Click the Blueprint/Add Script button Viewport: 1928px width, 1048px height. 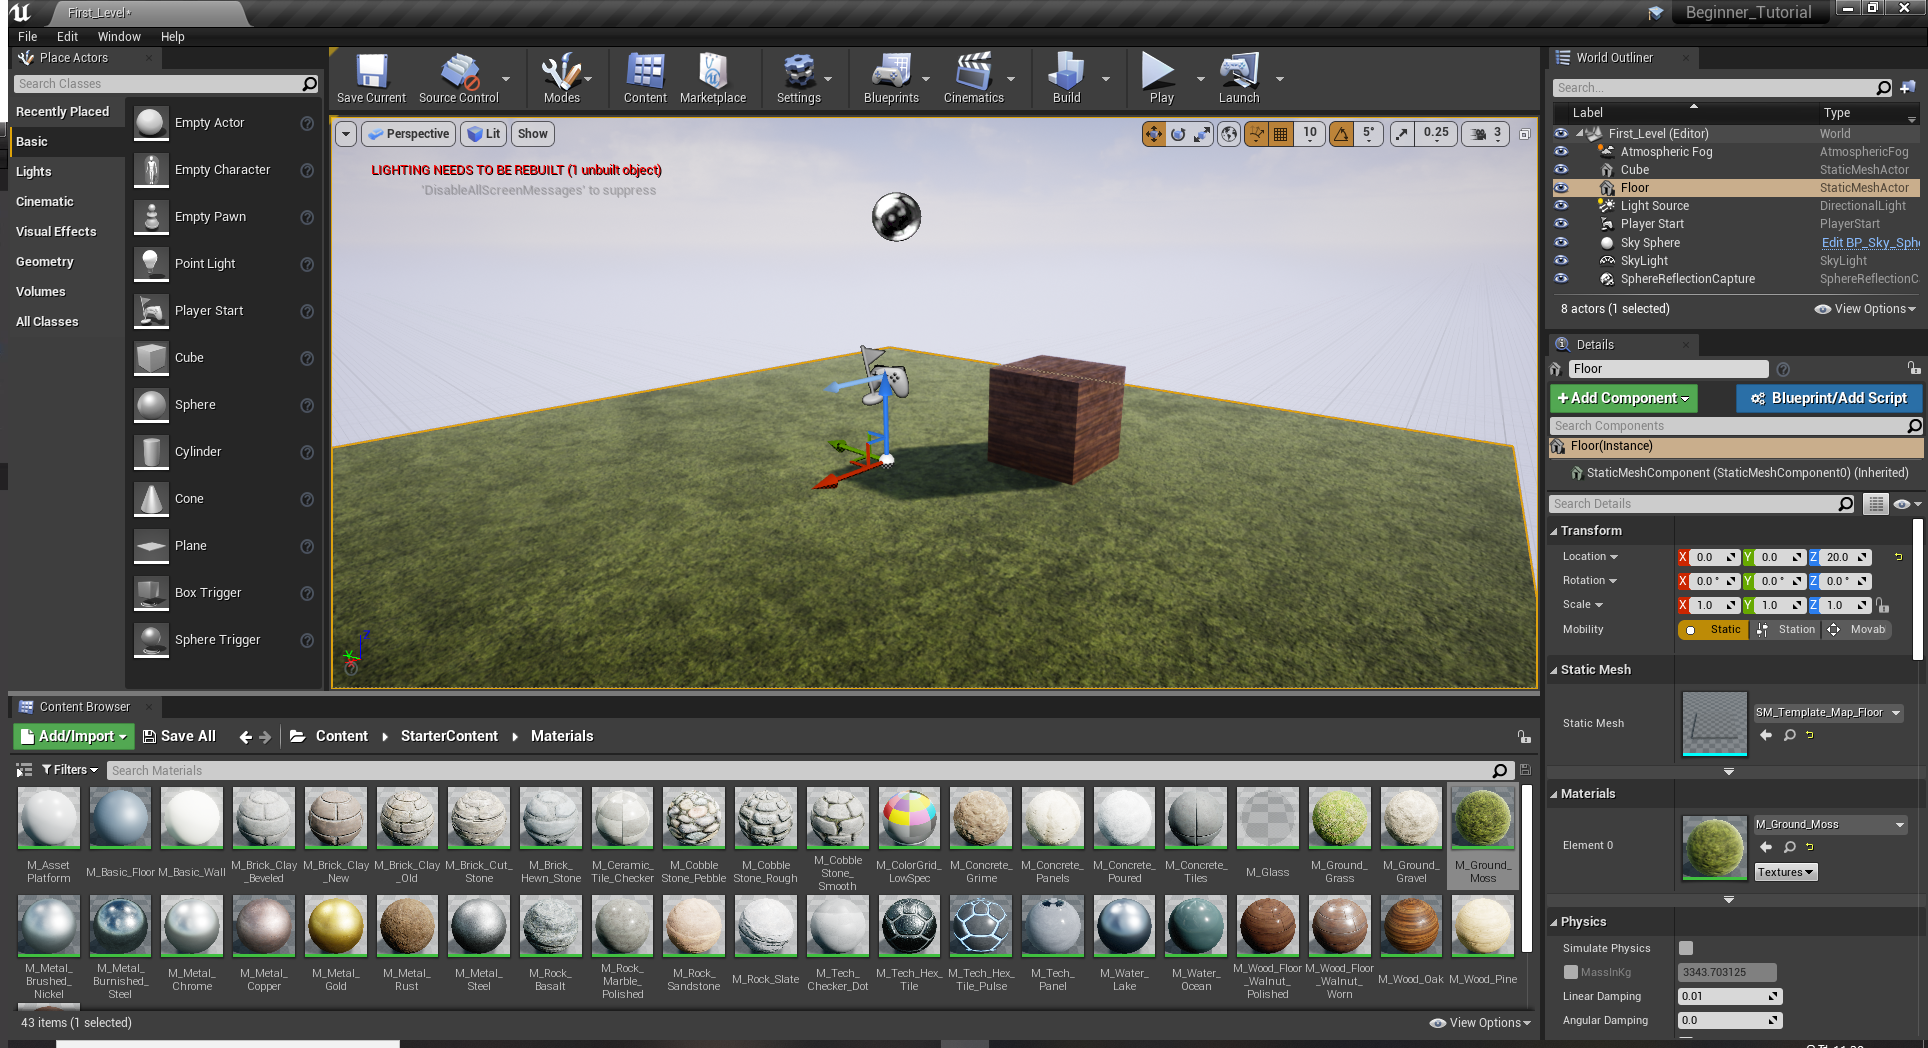click(1829, 398)
